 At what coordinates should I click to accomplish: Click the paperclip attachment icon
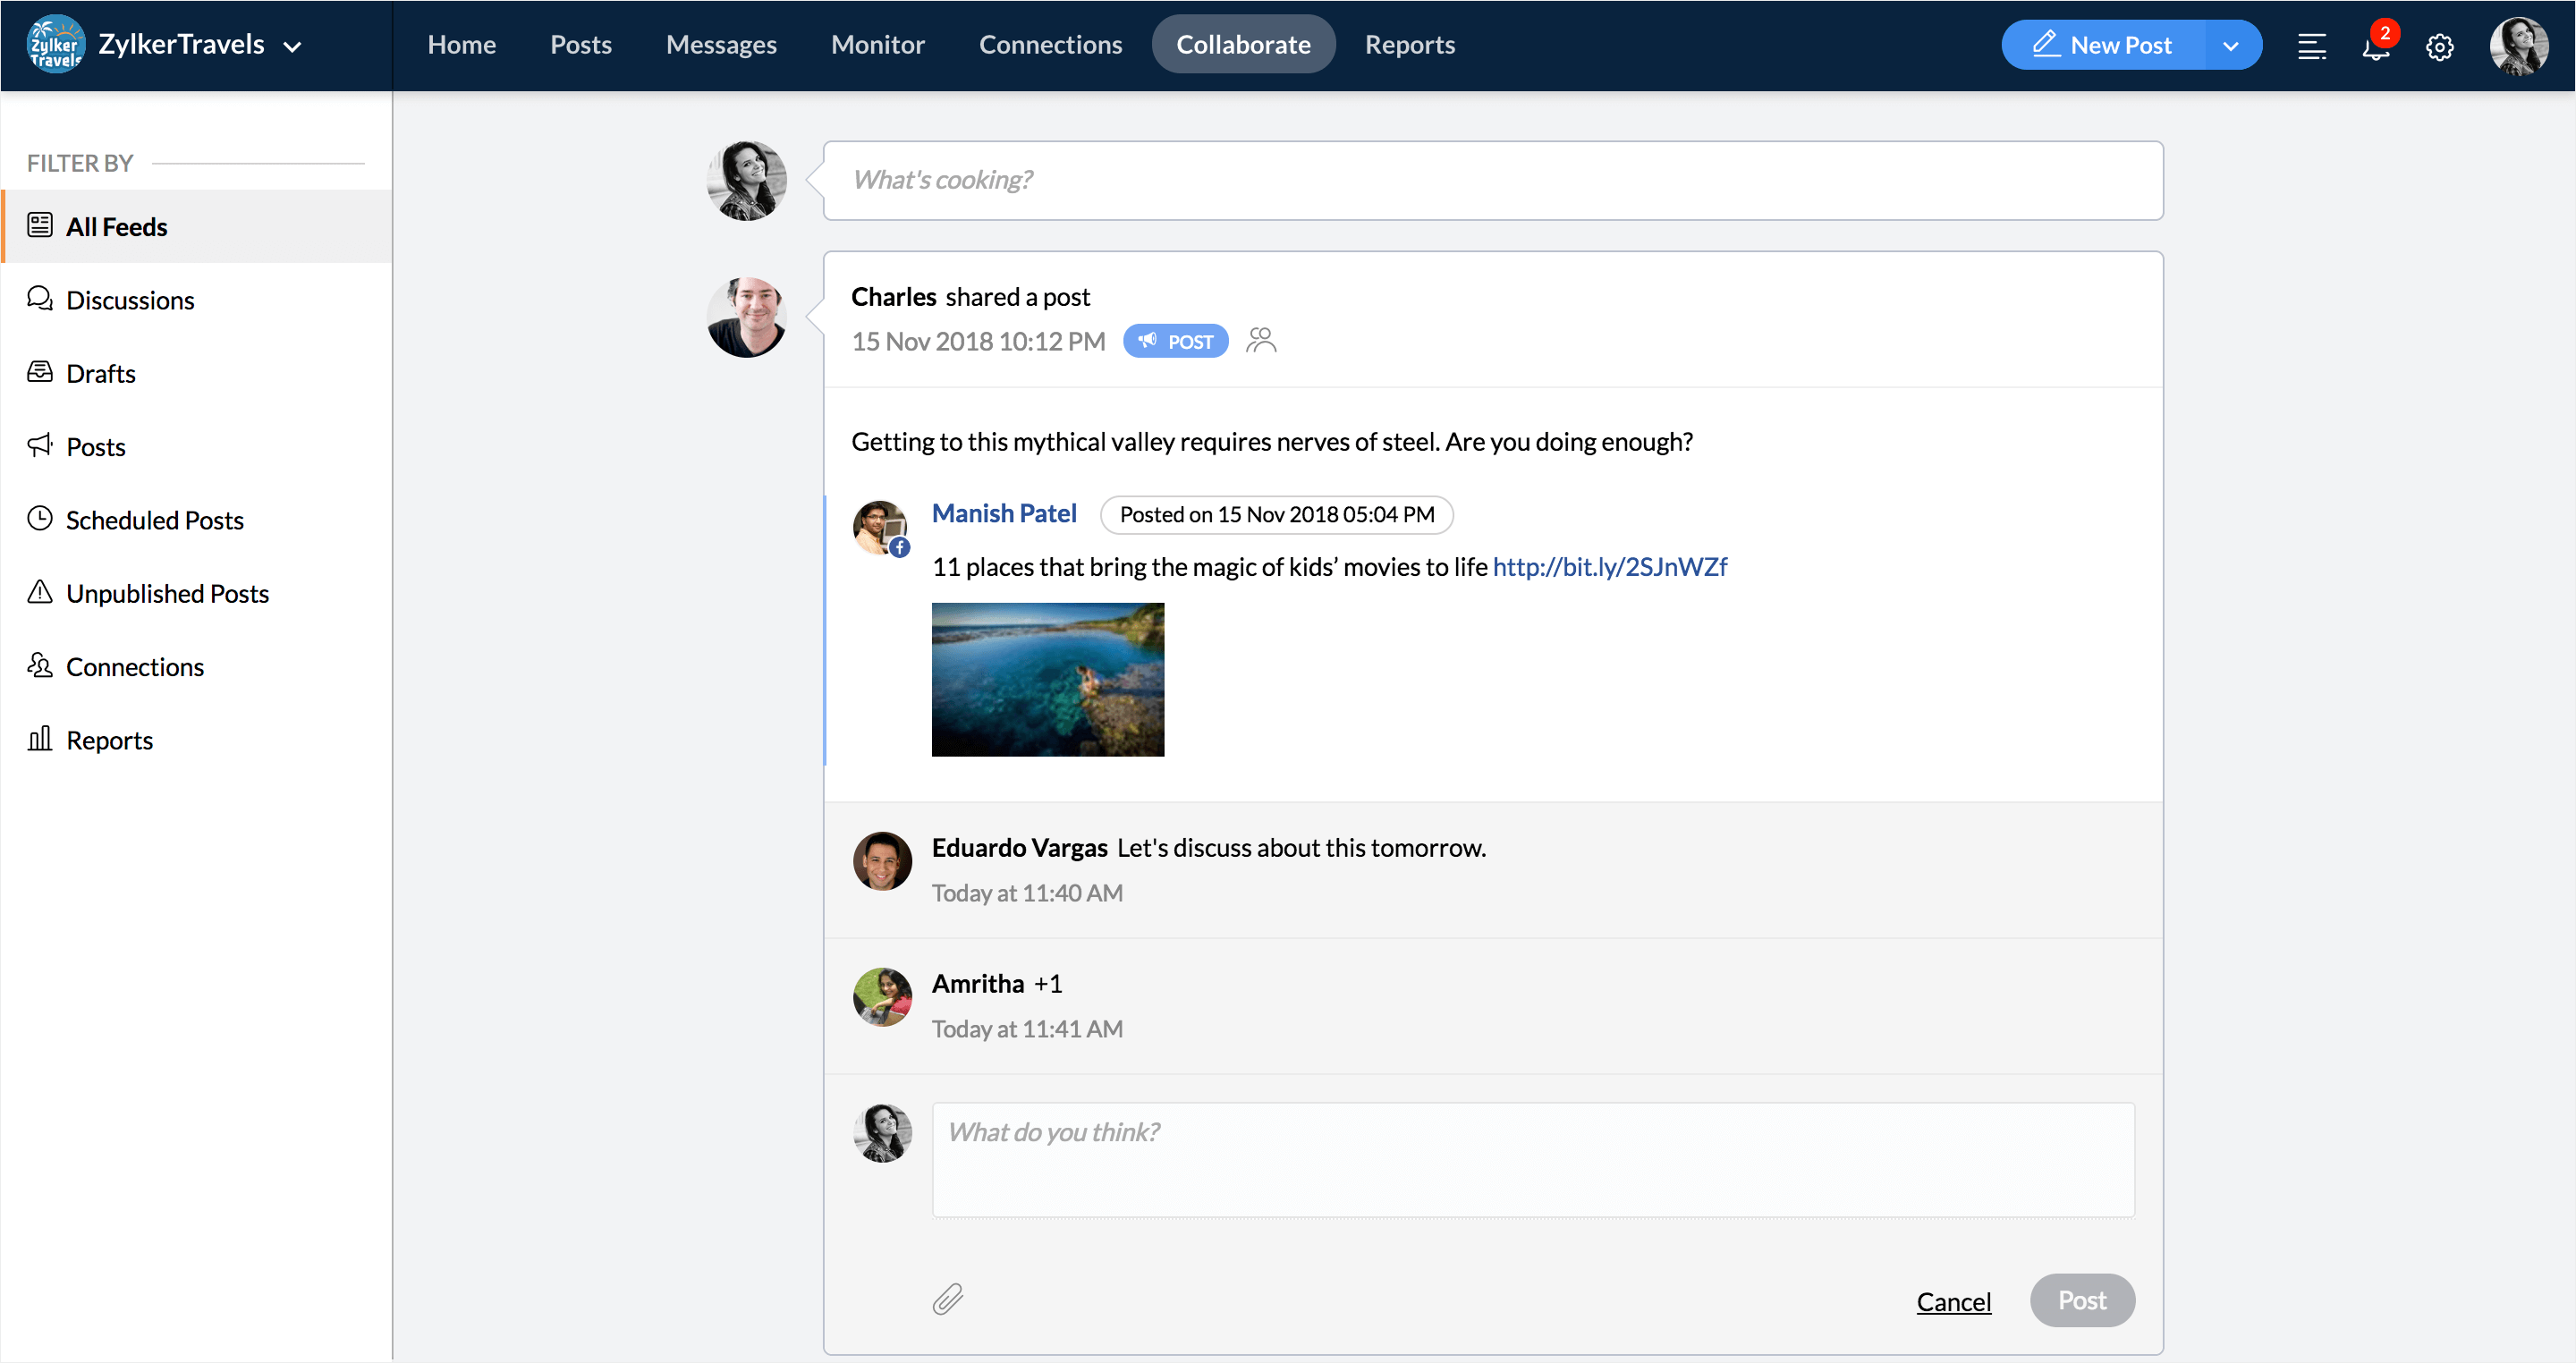[947, 1299]
